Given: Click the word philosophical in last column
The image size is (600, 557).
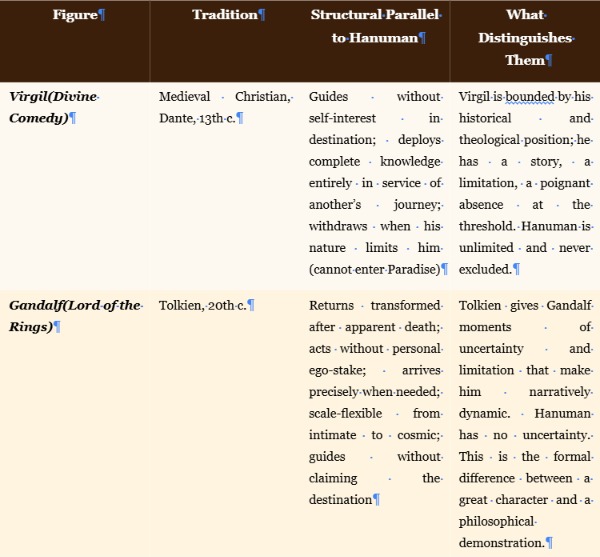Looking at the screenshot, I should (496, 521).
